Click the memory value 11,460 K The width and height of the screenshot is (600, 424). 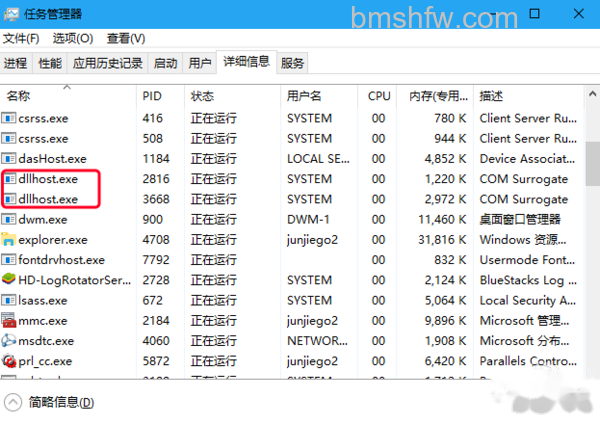coord(442,219)
